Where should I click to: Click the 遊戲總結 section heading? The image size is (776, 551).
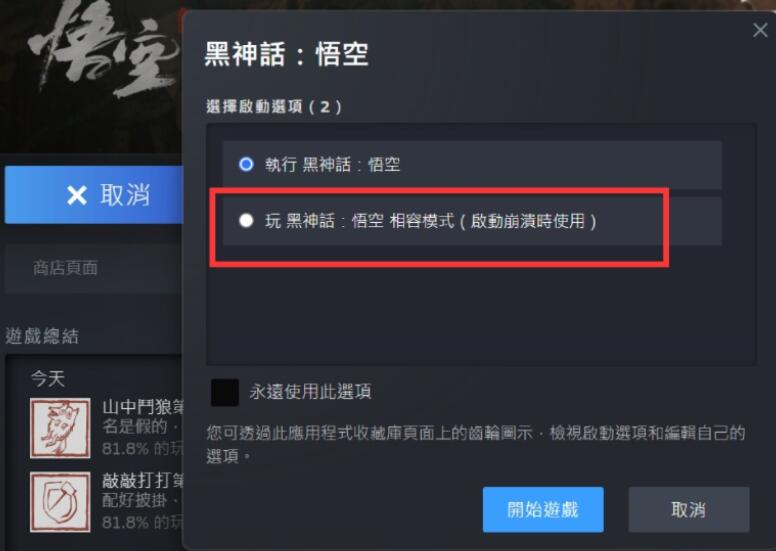click(x=42, y=336)
